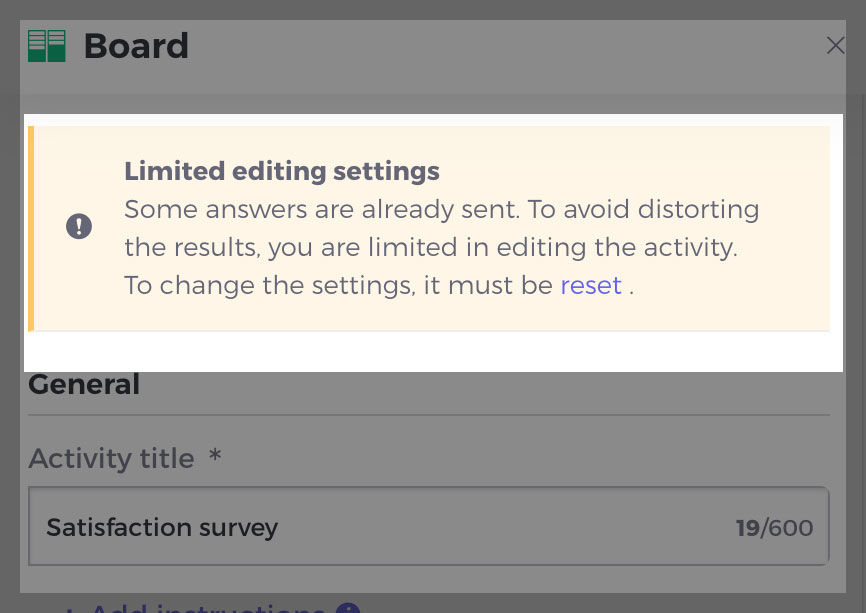
Task: Click the green Board activity icon
Action: pos(47,46)
